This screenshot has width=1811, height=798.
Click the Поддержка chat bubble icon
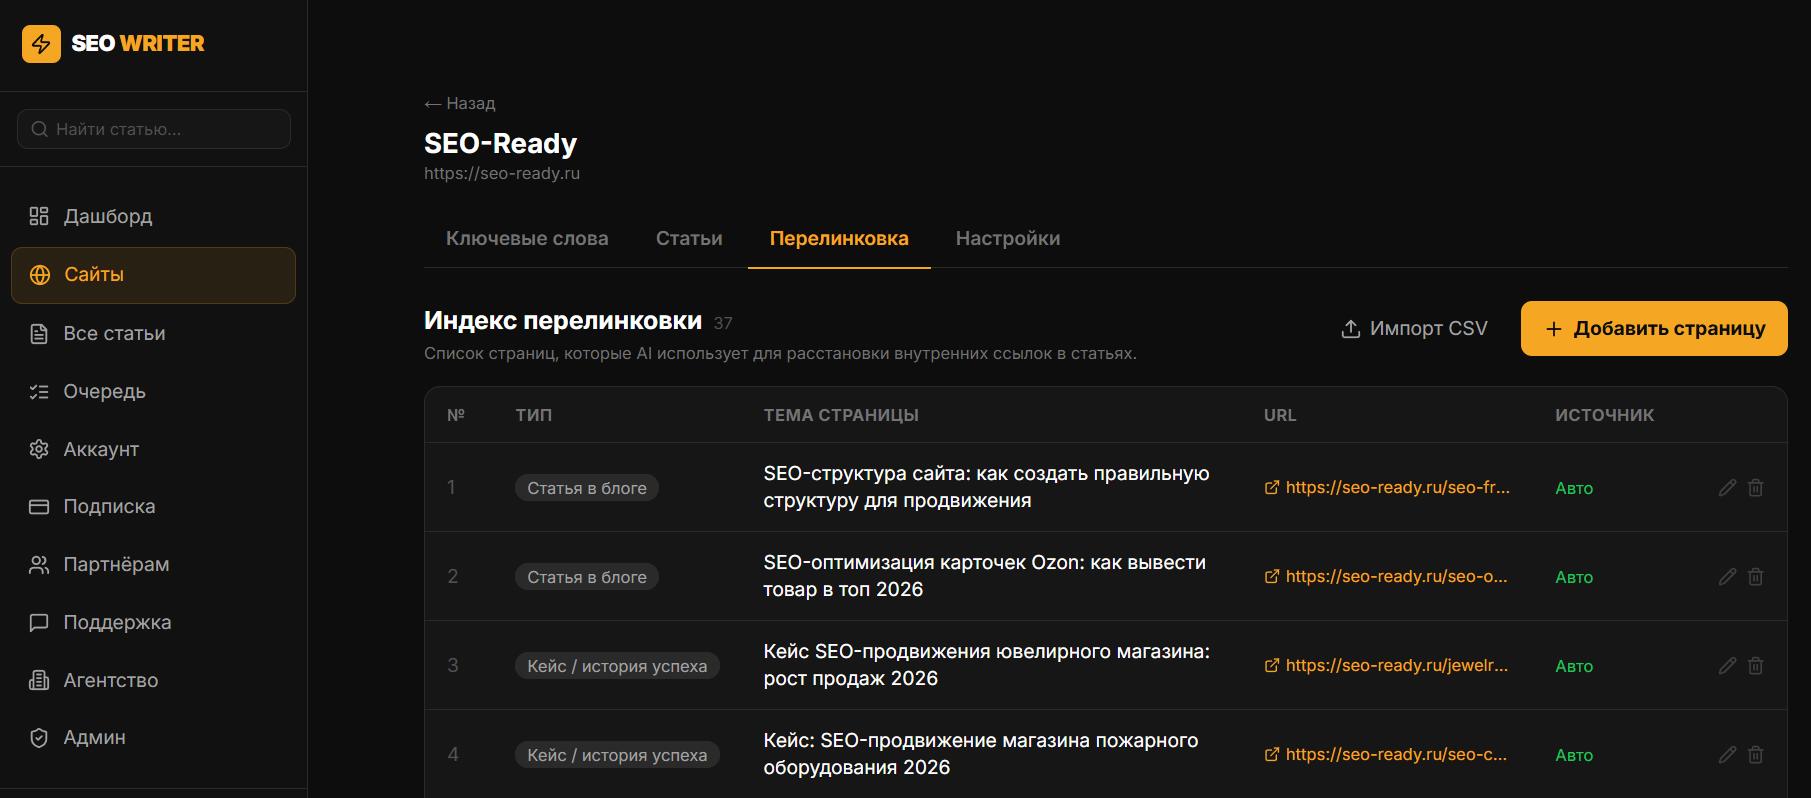[39, 623]
